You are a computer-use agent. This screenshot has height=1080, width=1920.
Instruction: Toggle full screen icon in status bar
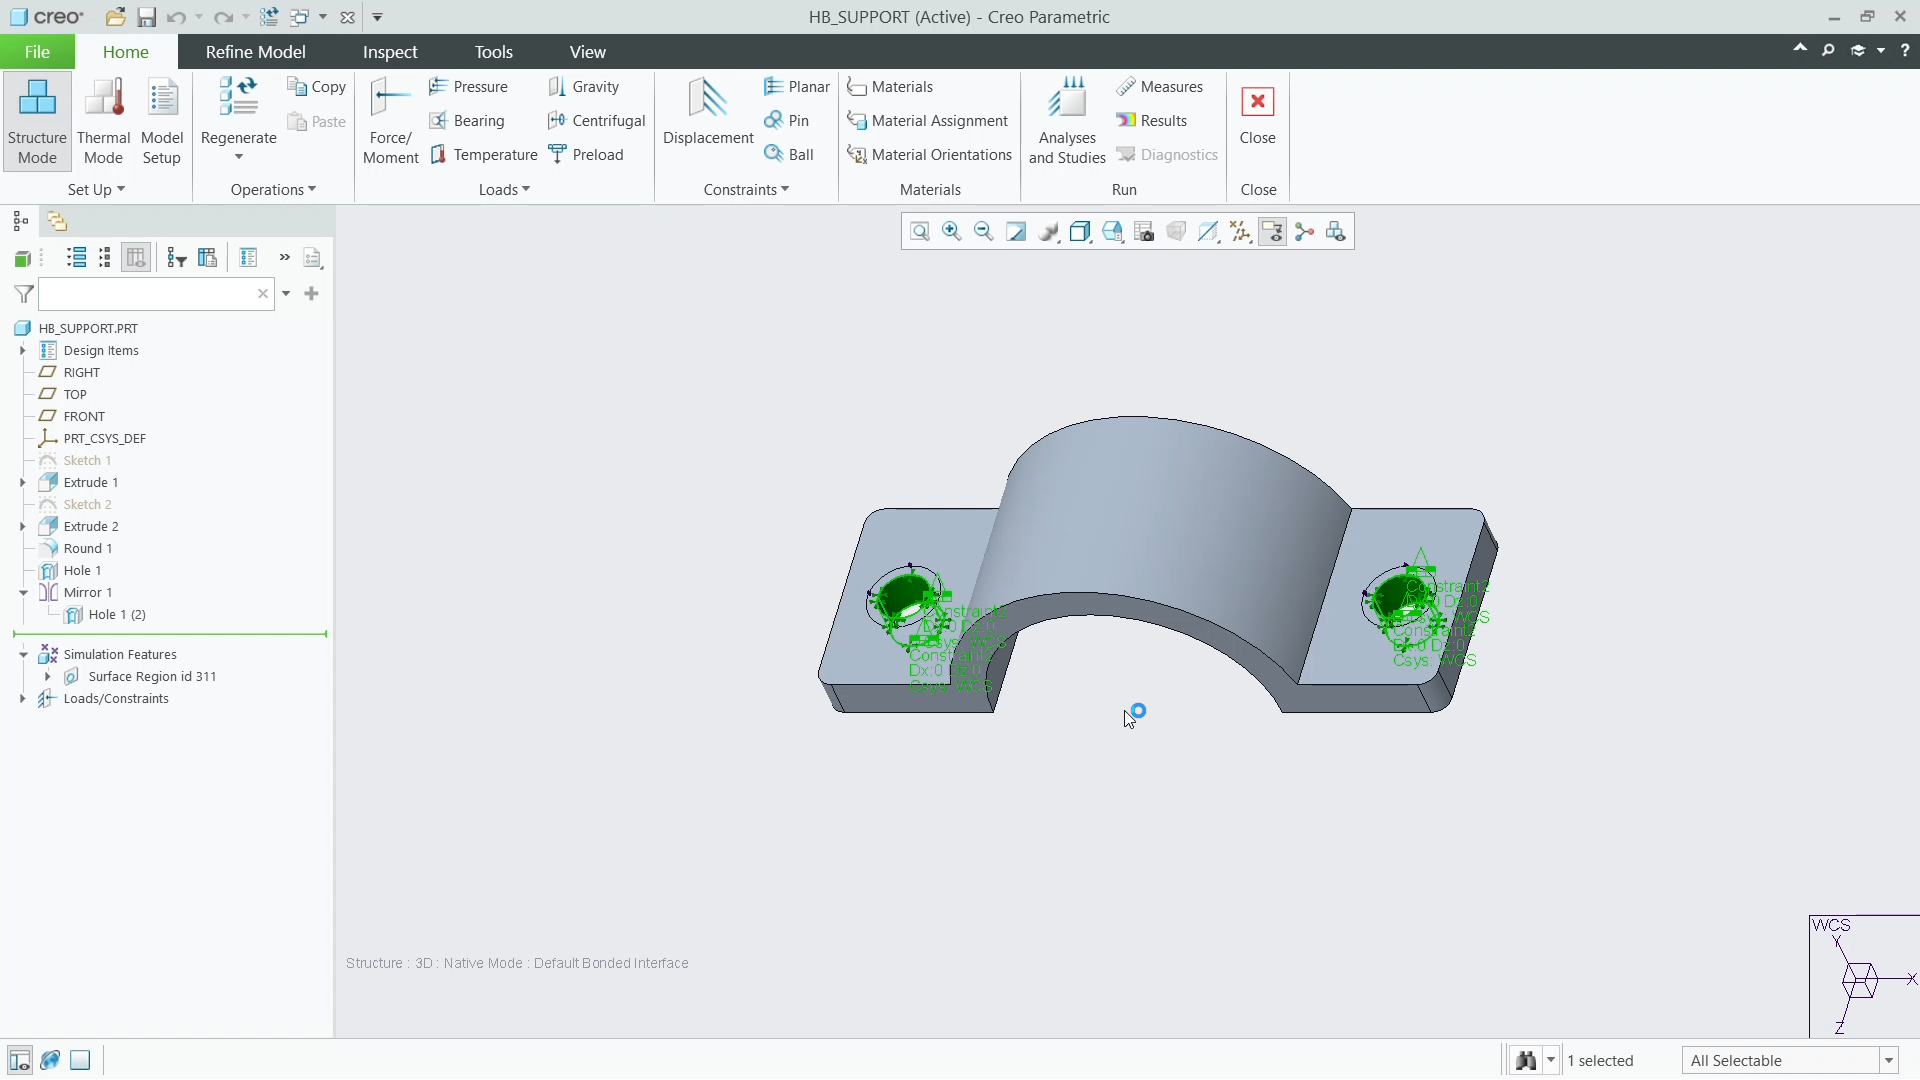(80, 1061)
